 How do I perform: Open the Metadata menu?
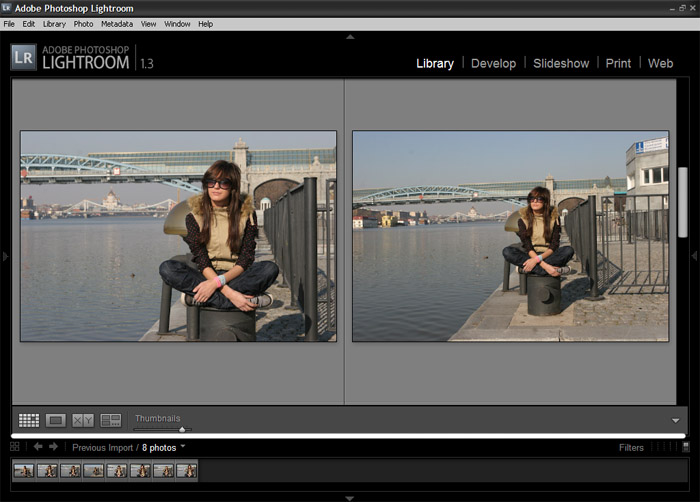116,23
